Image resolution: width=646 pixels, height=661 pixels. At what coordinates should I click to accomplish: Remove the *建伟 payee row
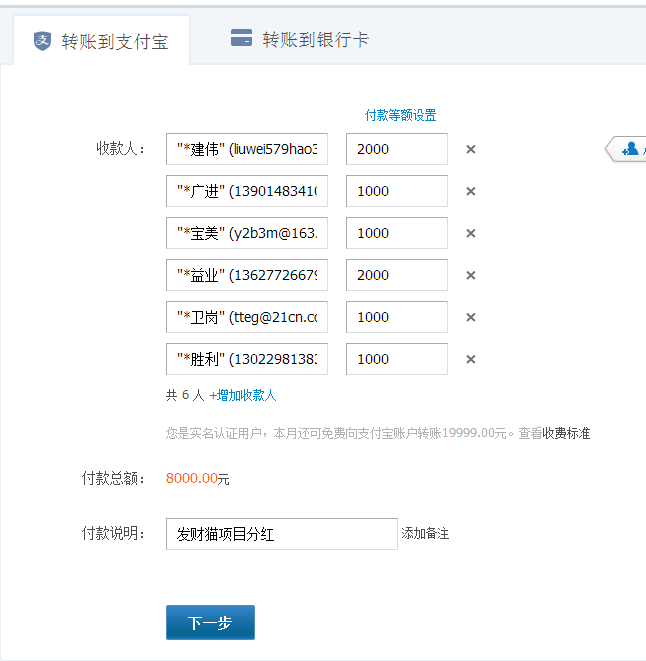[x=471, y=150]
